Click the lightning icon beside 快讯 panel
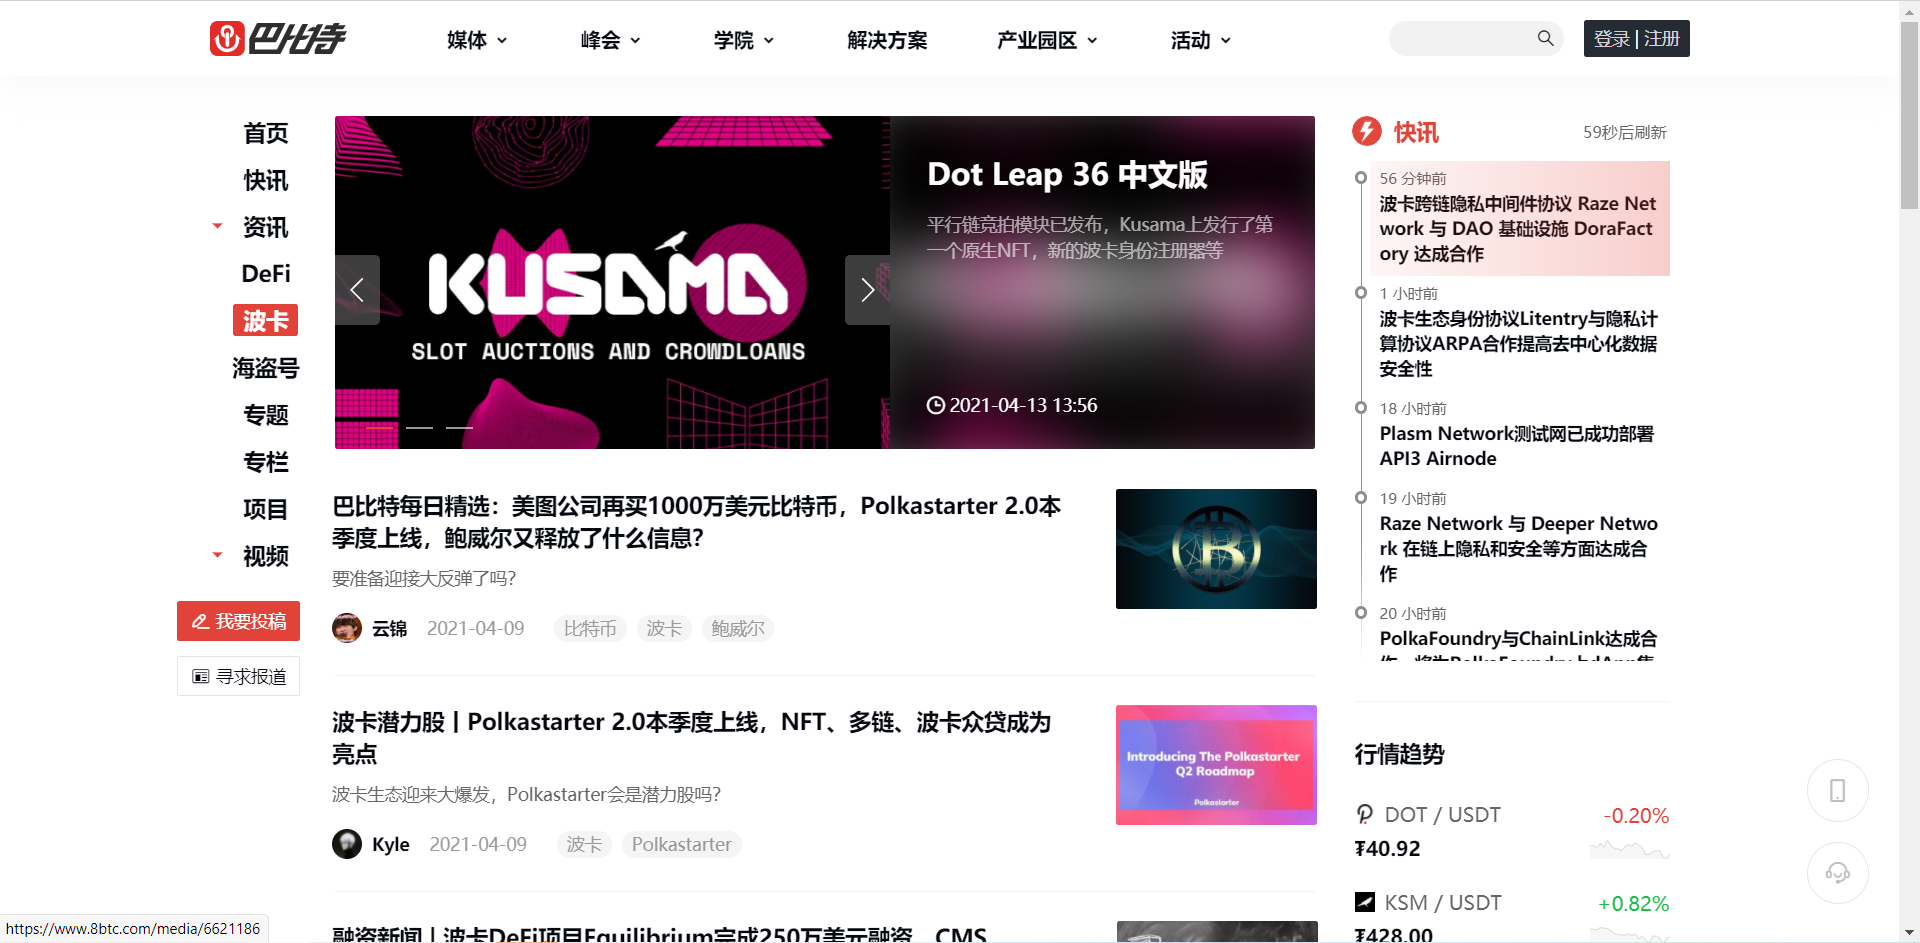Screen dimensions: 1920x943 tap(1366, 131)
